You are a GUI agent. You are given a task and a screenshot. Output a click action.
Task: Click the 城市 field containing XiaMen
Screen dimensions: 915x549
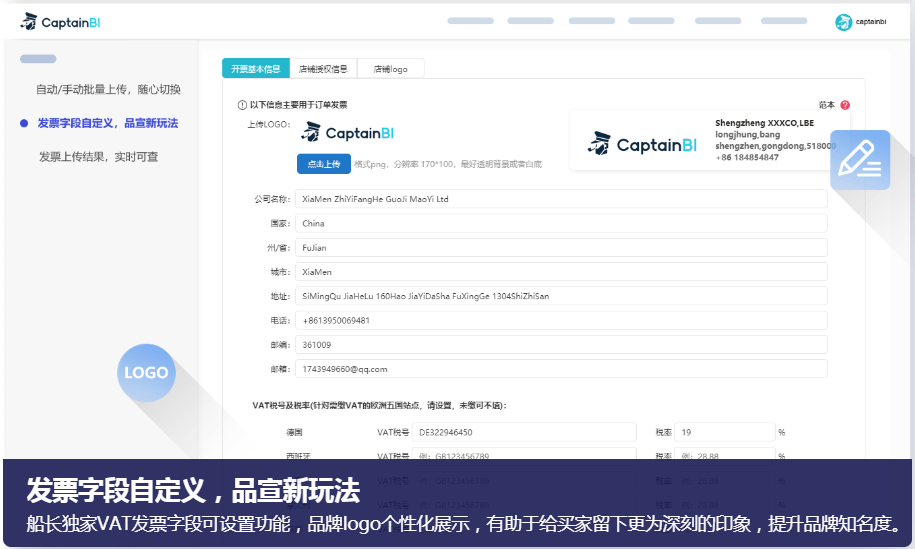(561, 272)
